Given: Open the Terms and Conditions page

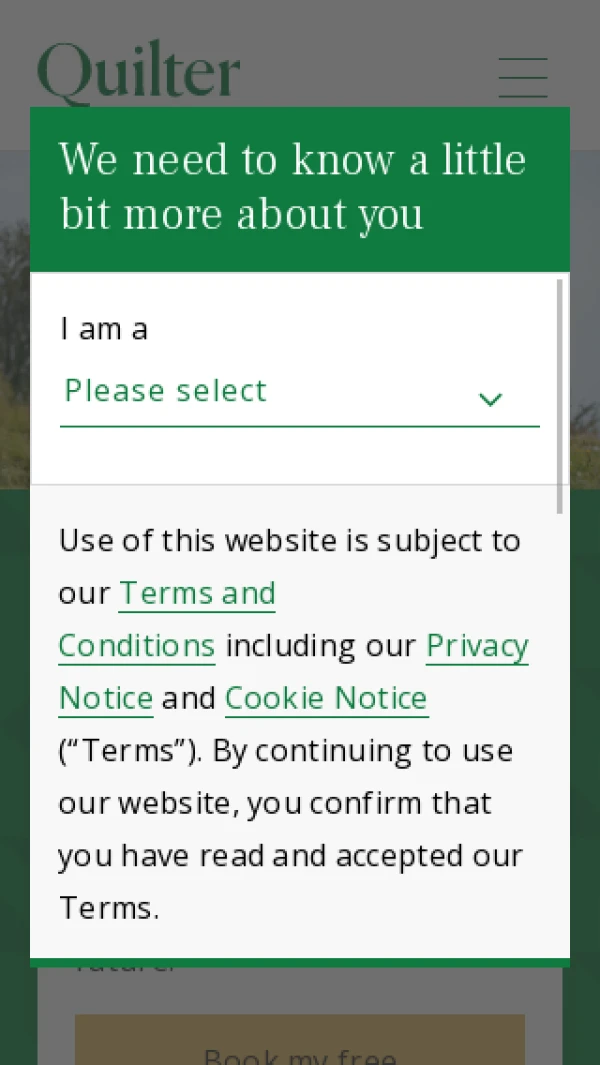Looking at the screenshot, I should [196, 593].
